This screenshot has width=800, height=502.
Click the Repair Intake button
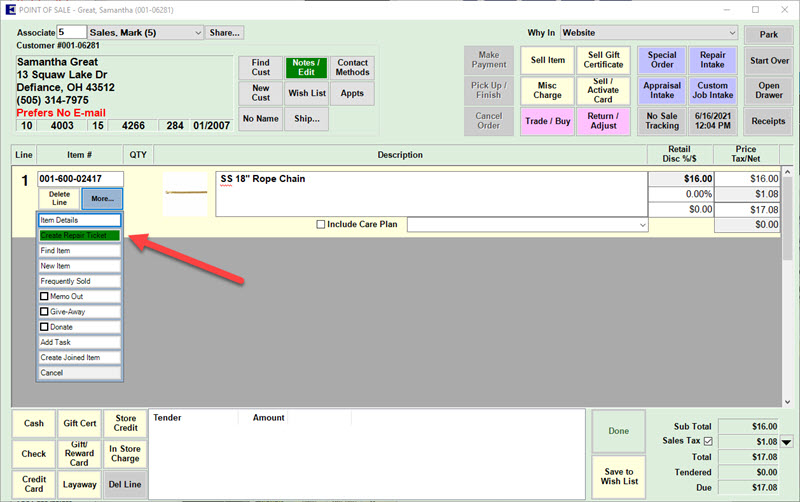[712, 60]
